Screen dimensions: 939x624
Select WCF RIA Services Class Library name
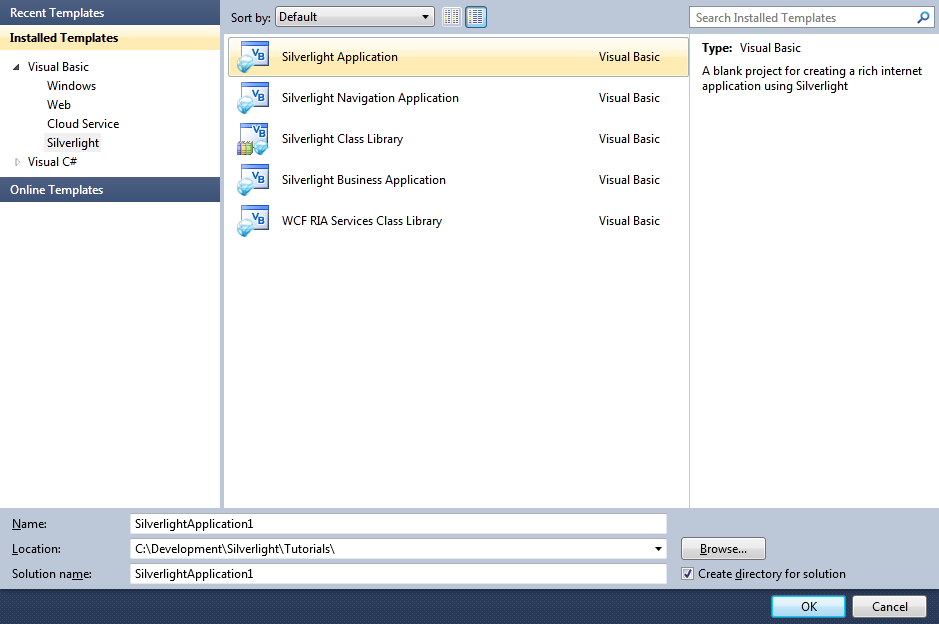click(x=362, y=221)
